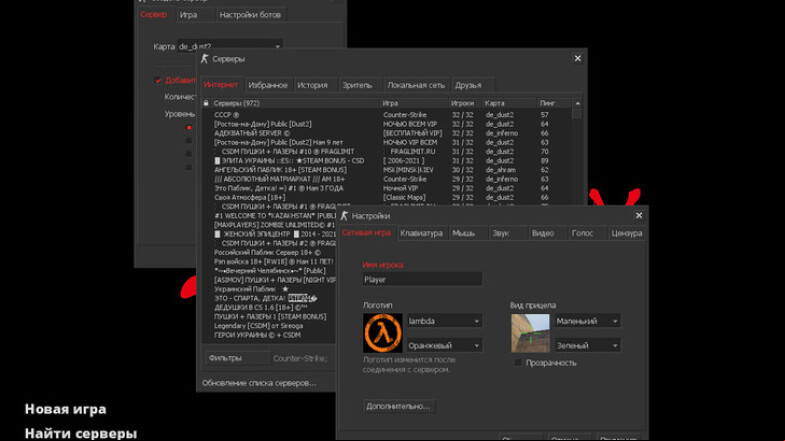
Task: Select Legendary [CSDM] от Sireoga row
Action: click(x=269, y=325)
